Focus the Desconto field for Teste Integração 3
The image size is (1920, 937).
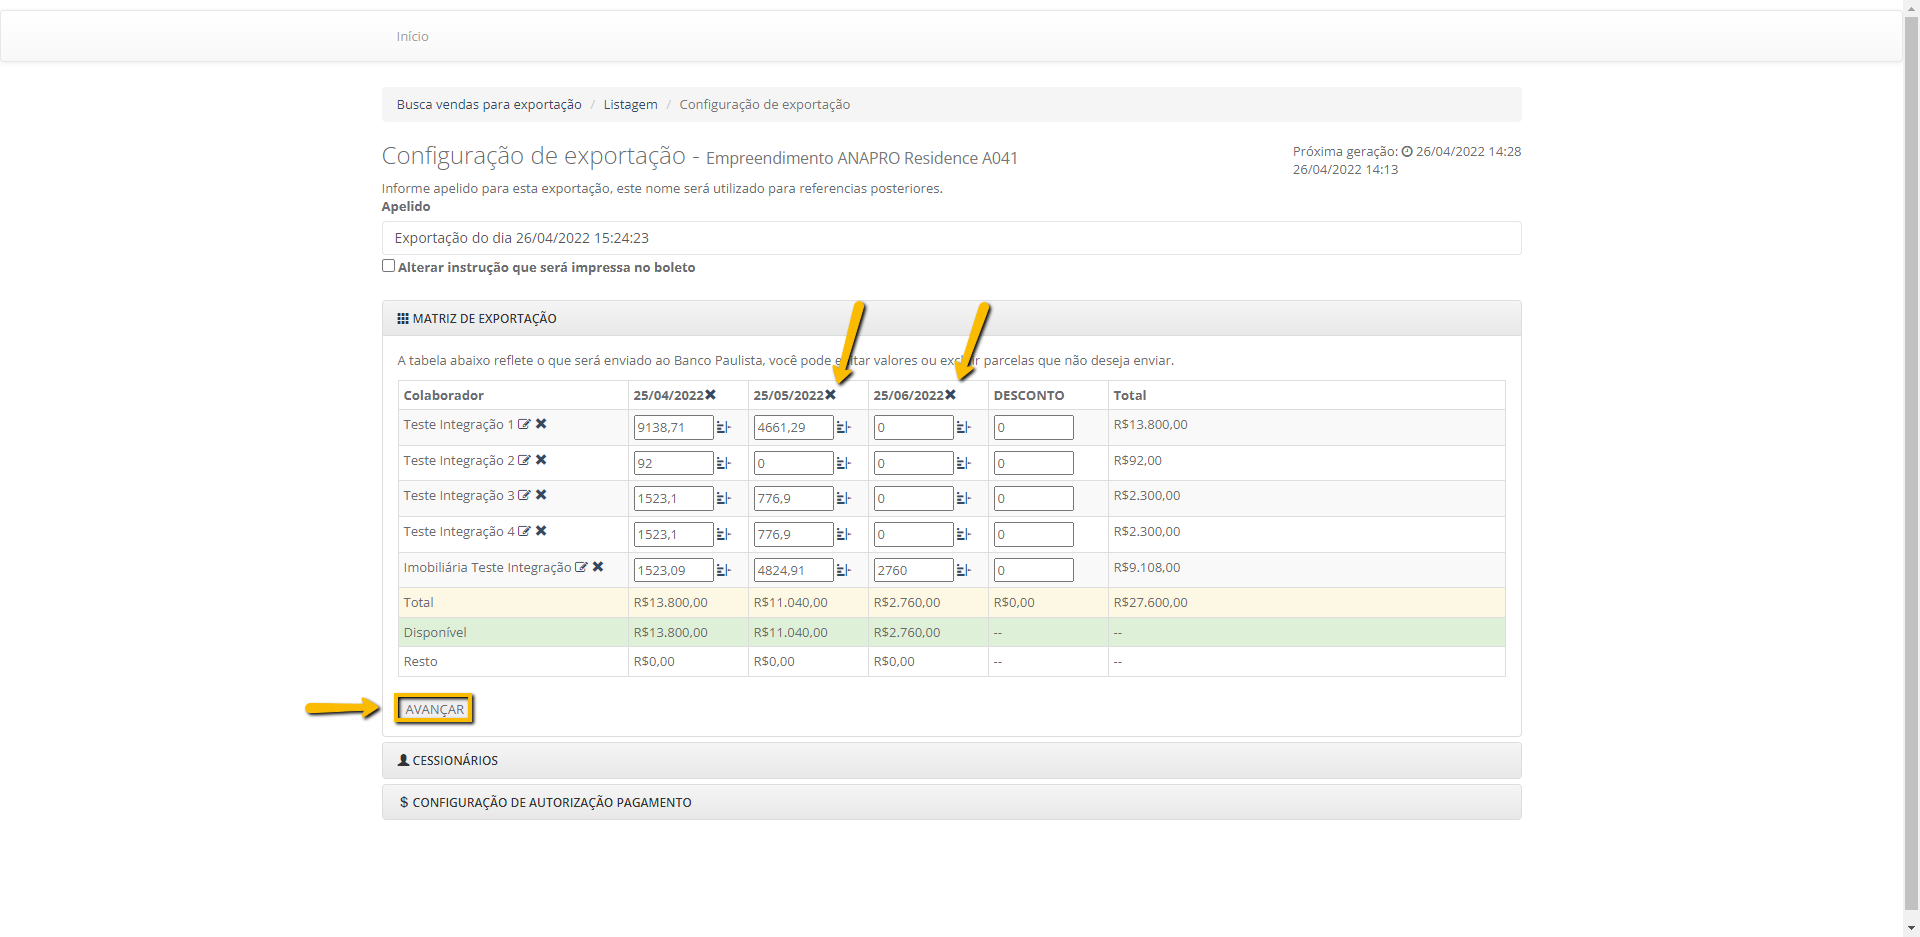[1033, 499]
